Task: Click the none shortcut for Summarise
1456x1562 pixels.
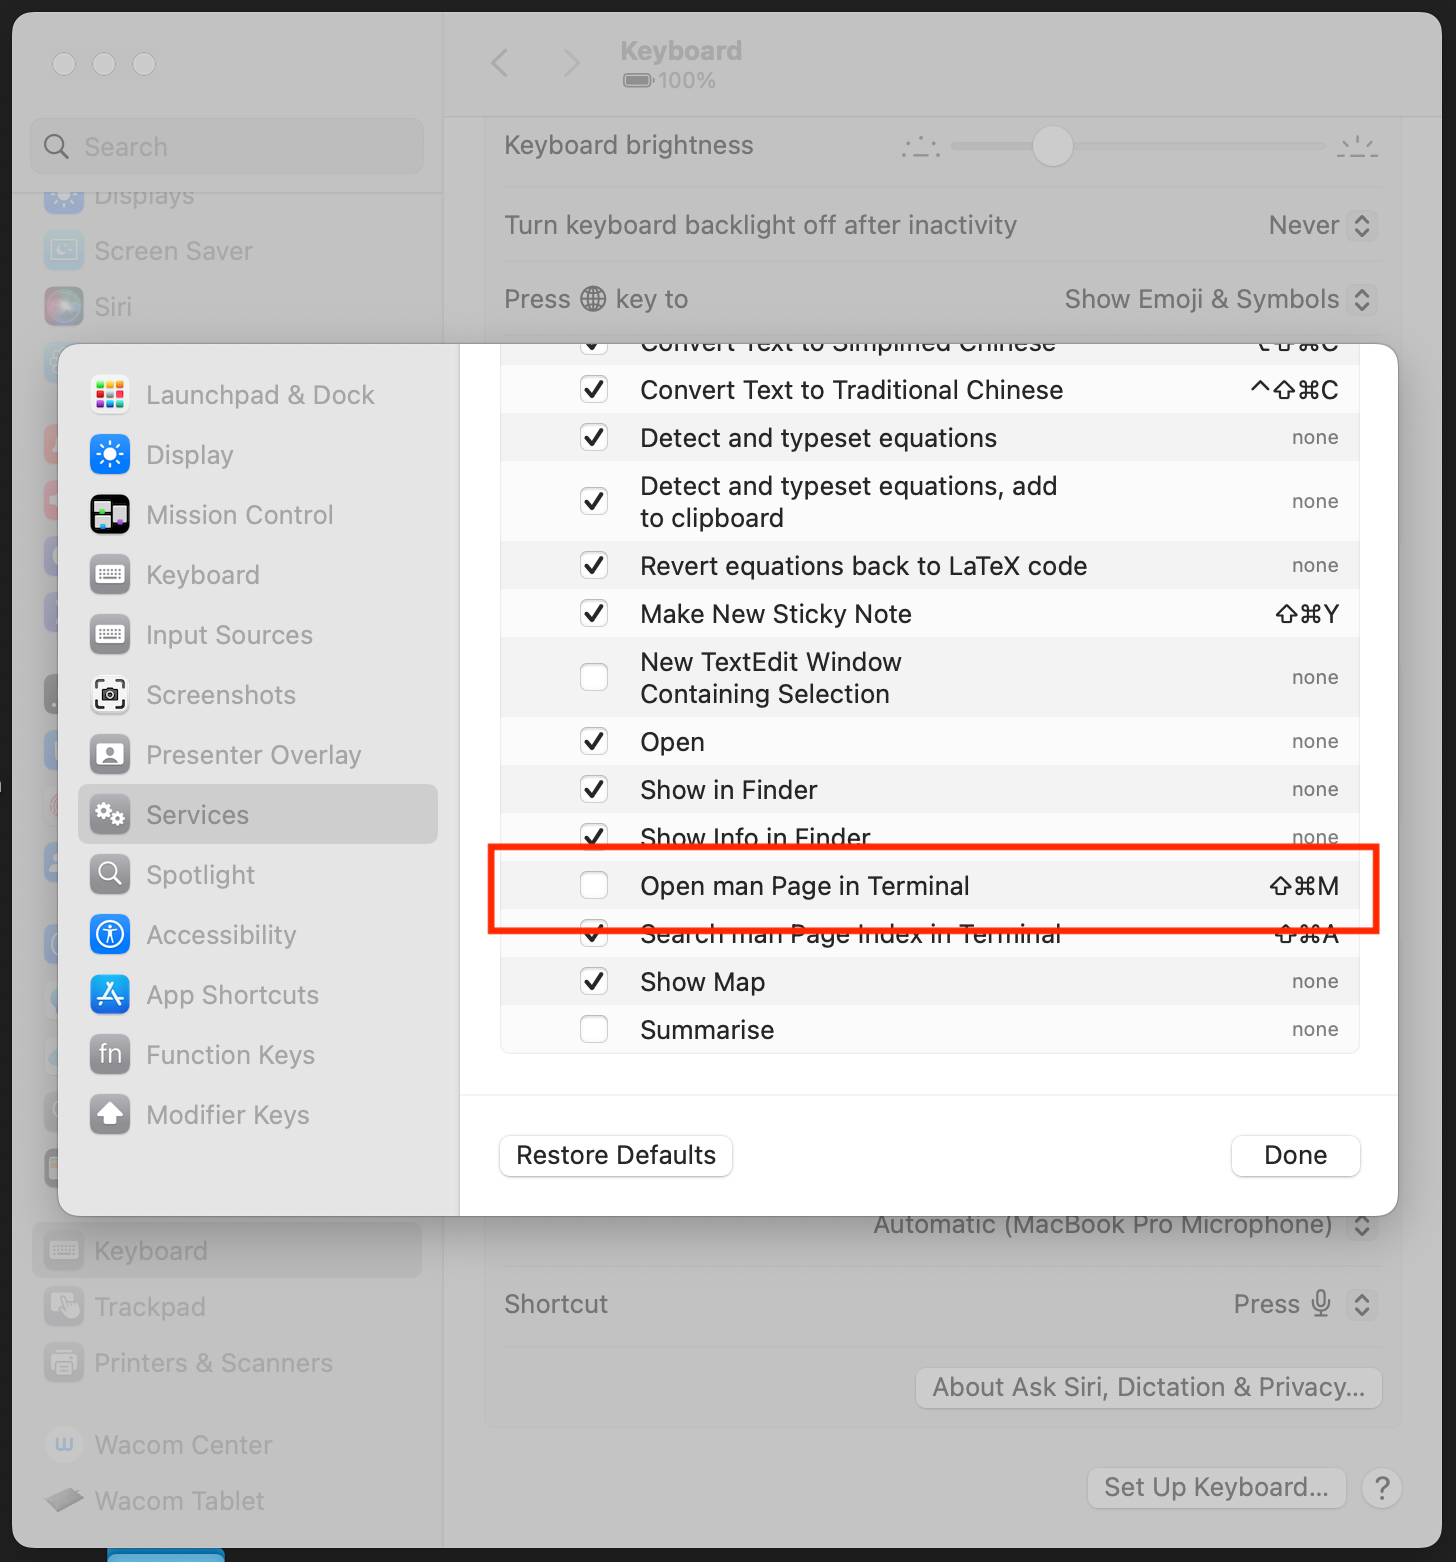Action: click(x=1315, y=1029)
